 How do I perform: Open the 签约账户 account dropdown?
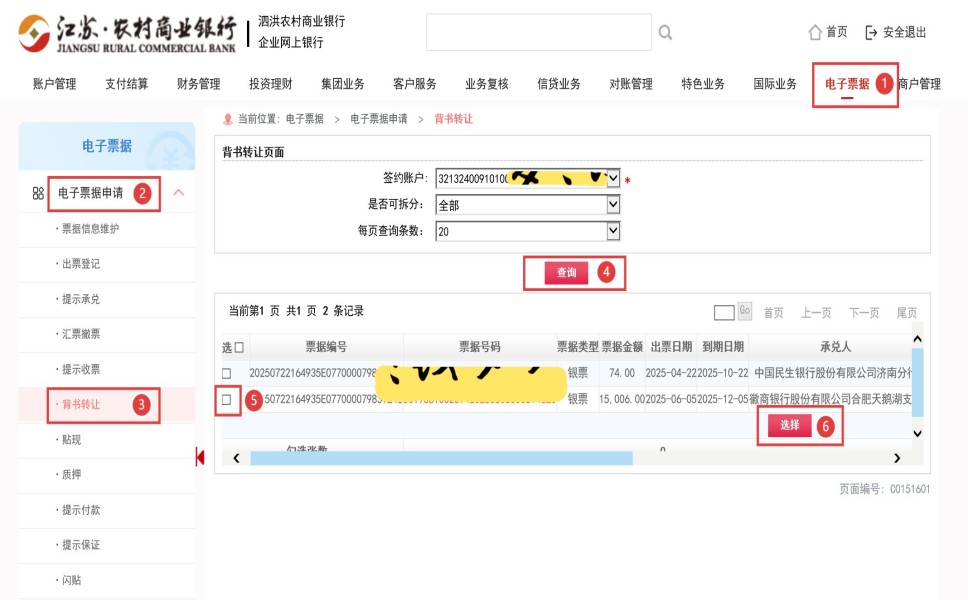coord(613,179)
